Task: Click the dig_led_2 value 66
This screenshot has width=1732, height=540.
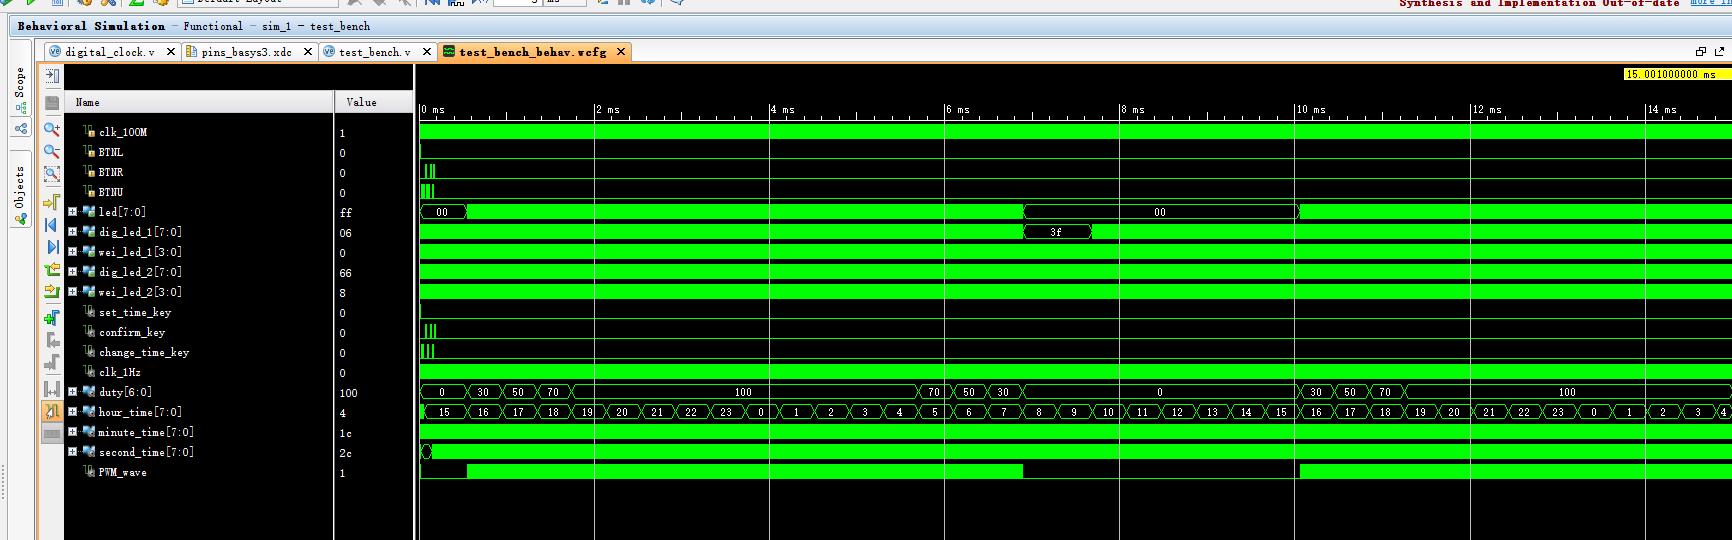Action: pos(345,273)
